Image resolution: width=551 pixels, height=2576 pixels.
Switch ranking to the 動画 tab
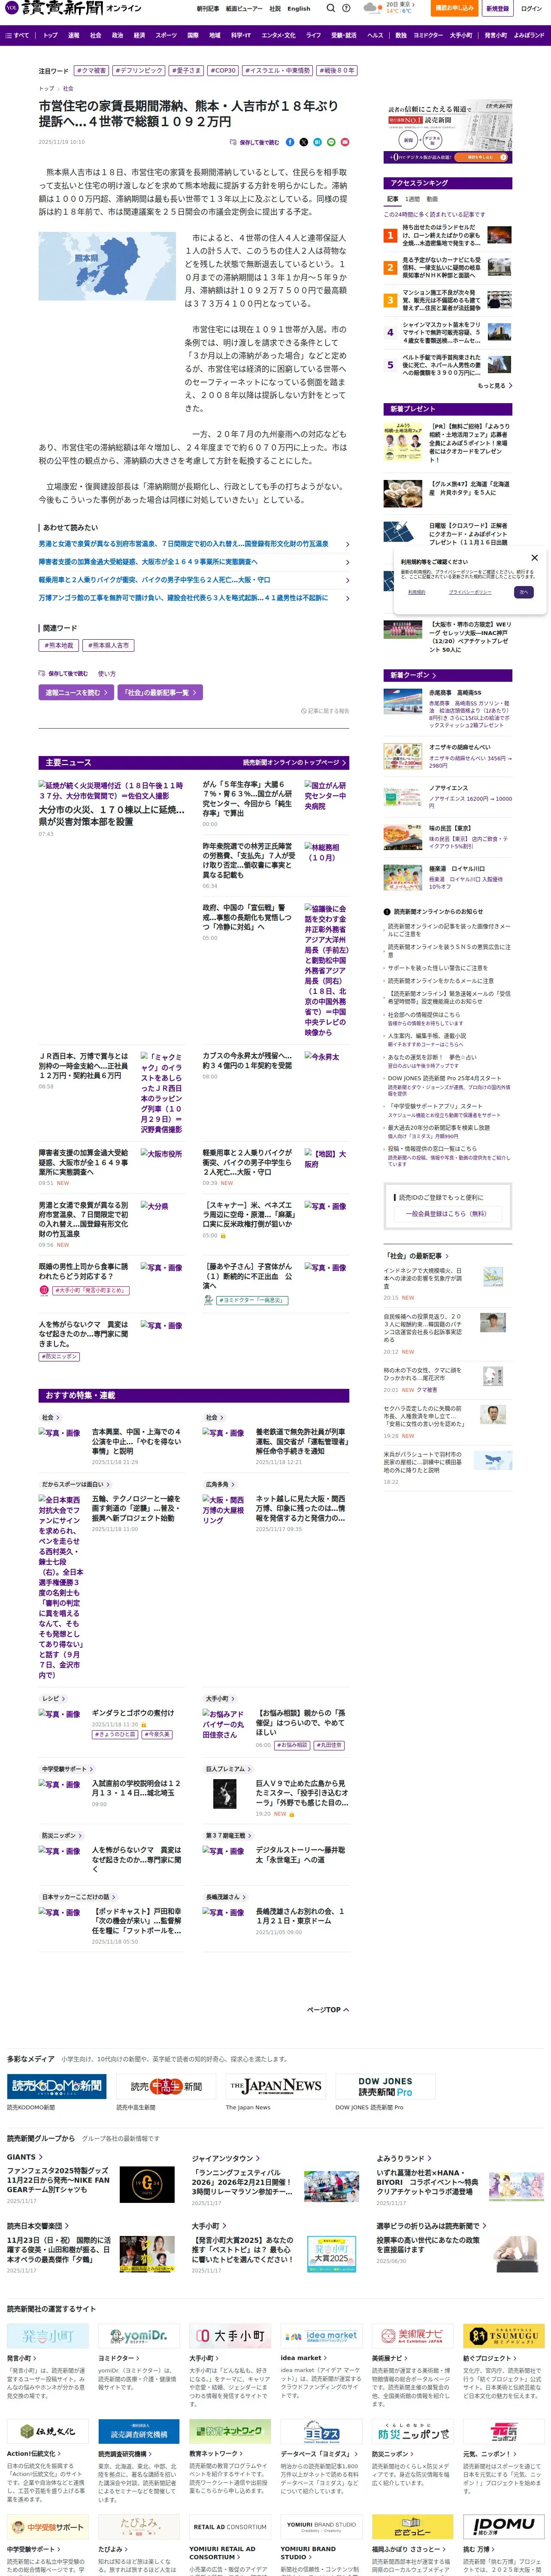point(432,199)
